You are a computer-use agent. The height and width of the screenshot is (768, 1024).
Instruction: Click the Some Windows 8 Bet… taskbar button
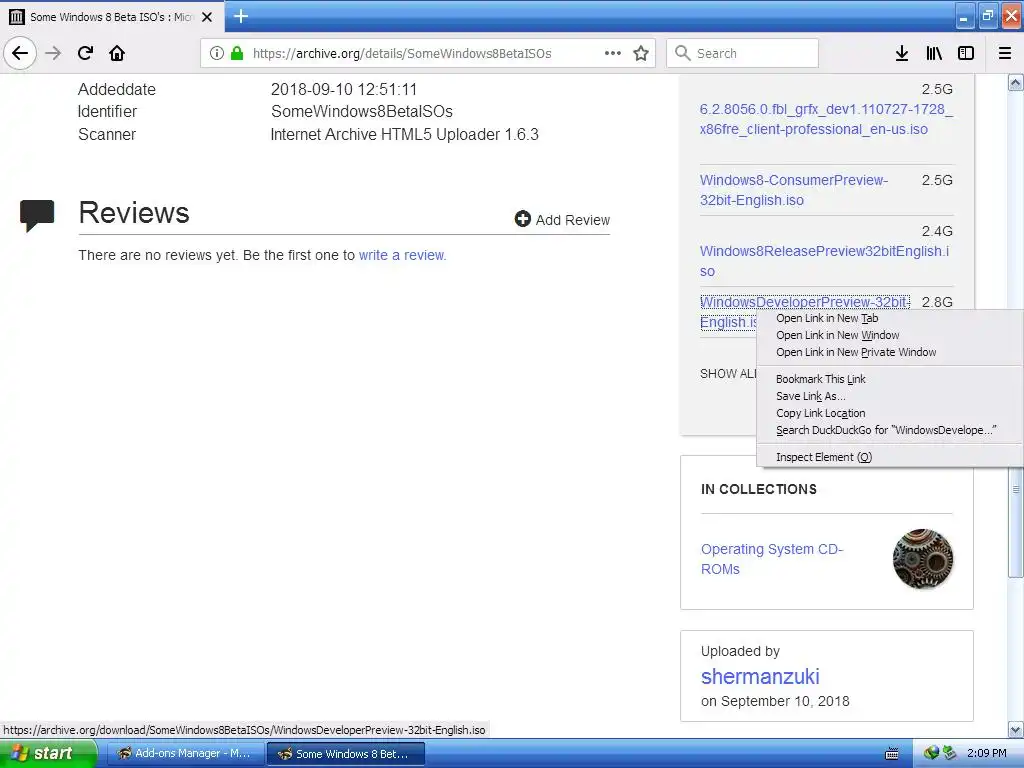click(345, 754)
